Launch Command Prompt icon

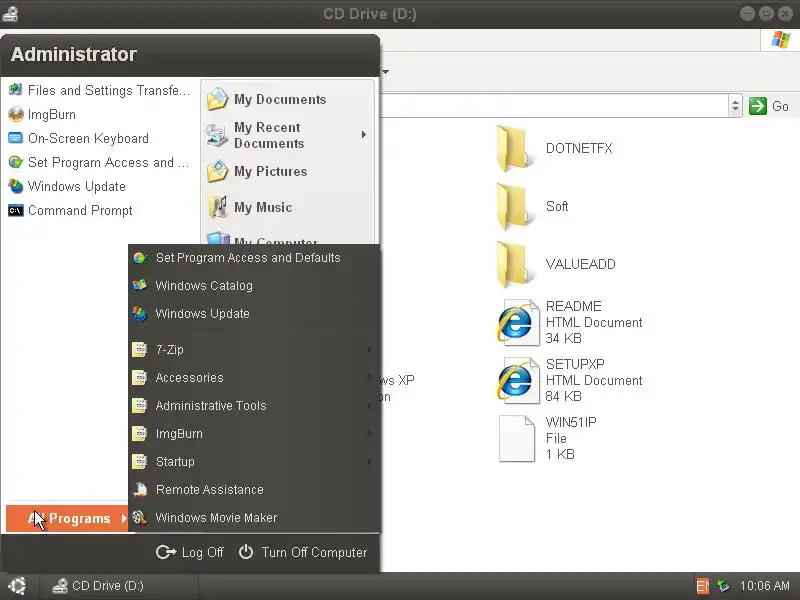(15, 210)
